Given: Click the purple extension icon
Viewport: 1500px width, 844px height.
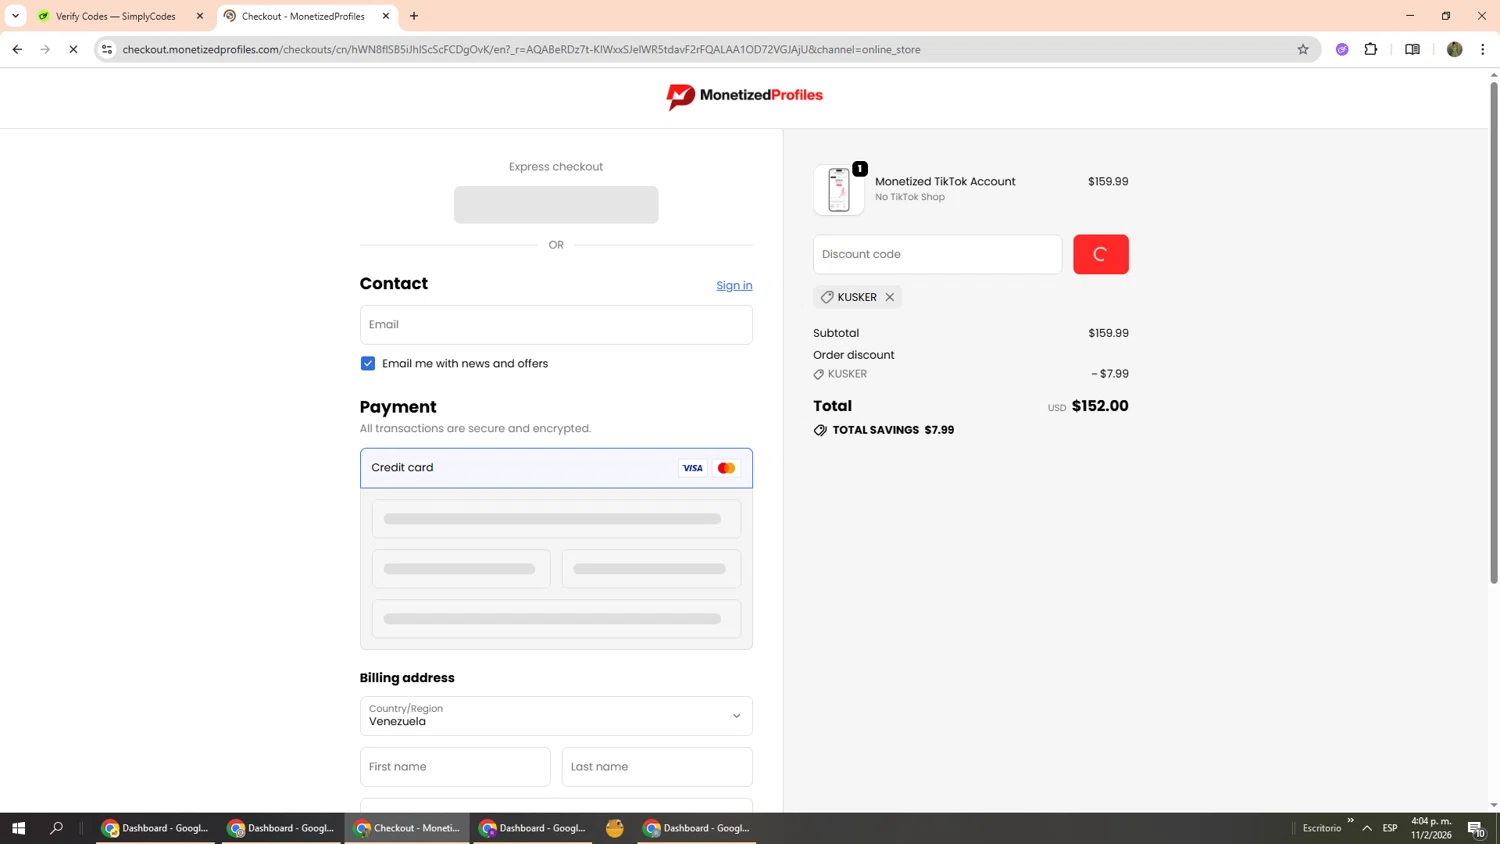Looking at the screenshot, I should coord(1342,49).
